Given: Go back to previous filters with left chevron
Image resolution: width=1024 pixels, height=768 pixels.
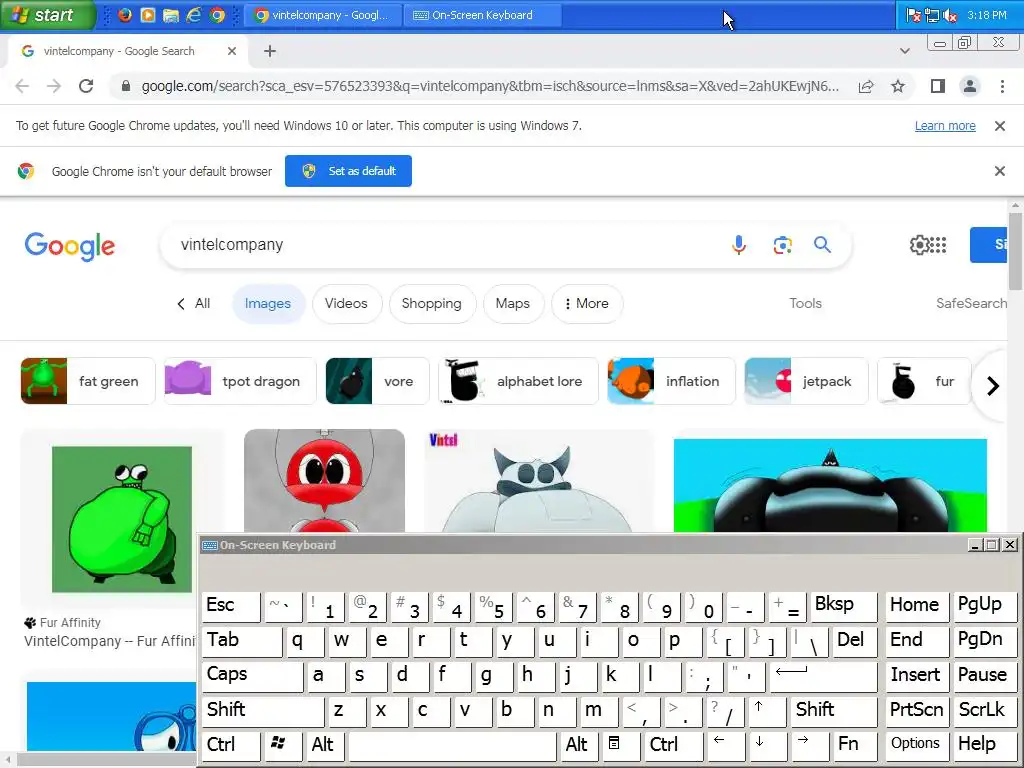Looking at the screenshot, I should tap(181, 304).
